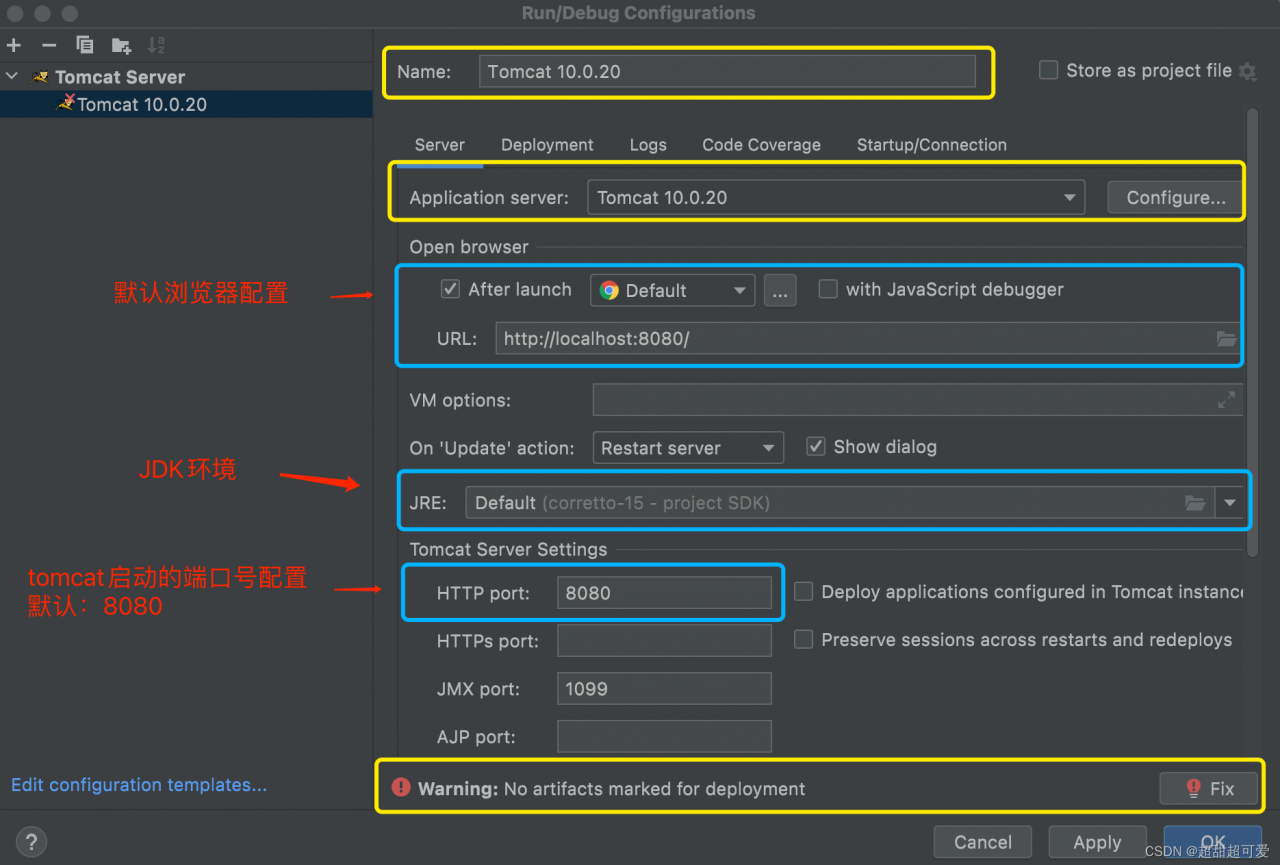
Task: Open Edit configuration templates link
Action: pos(139,785)
